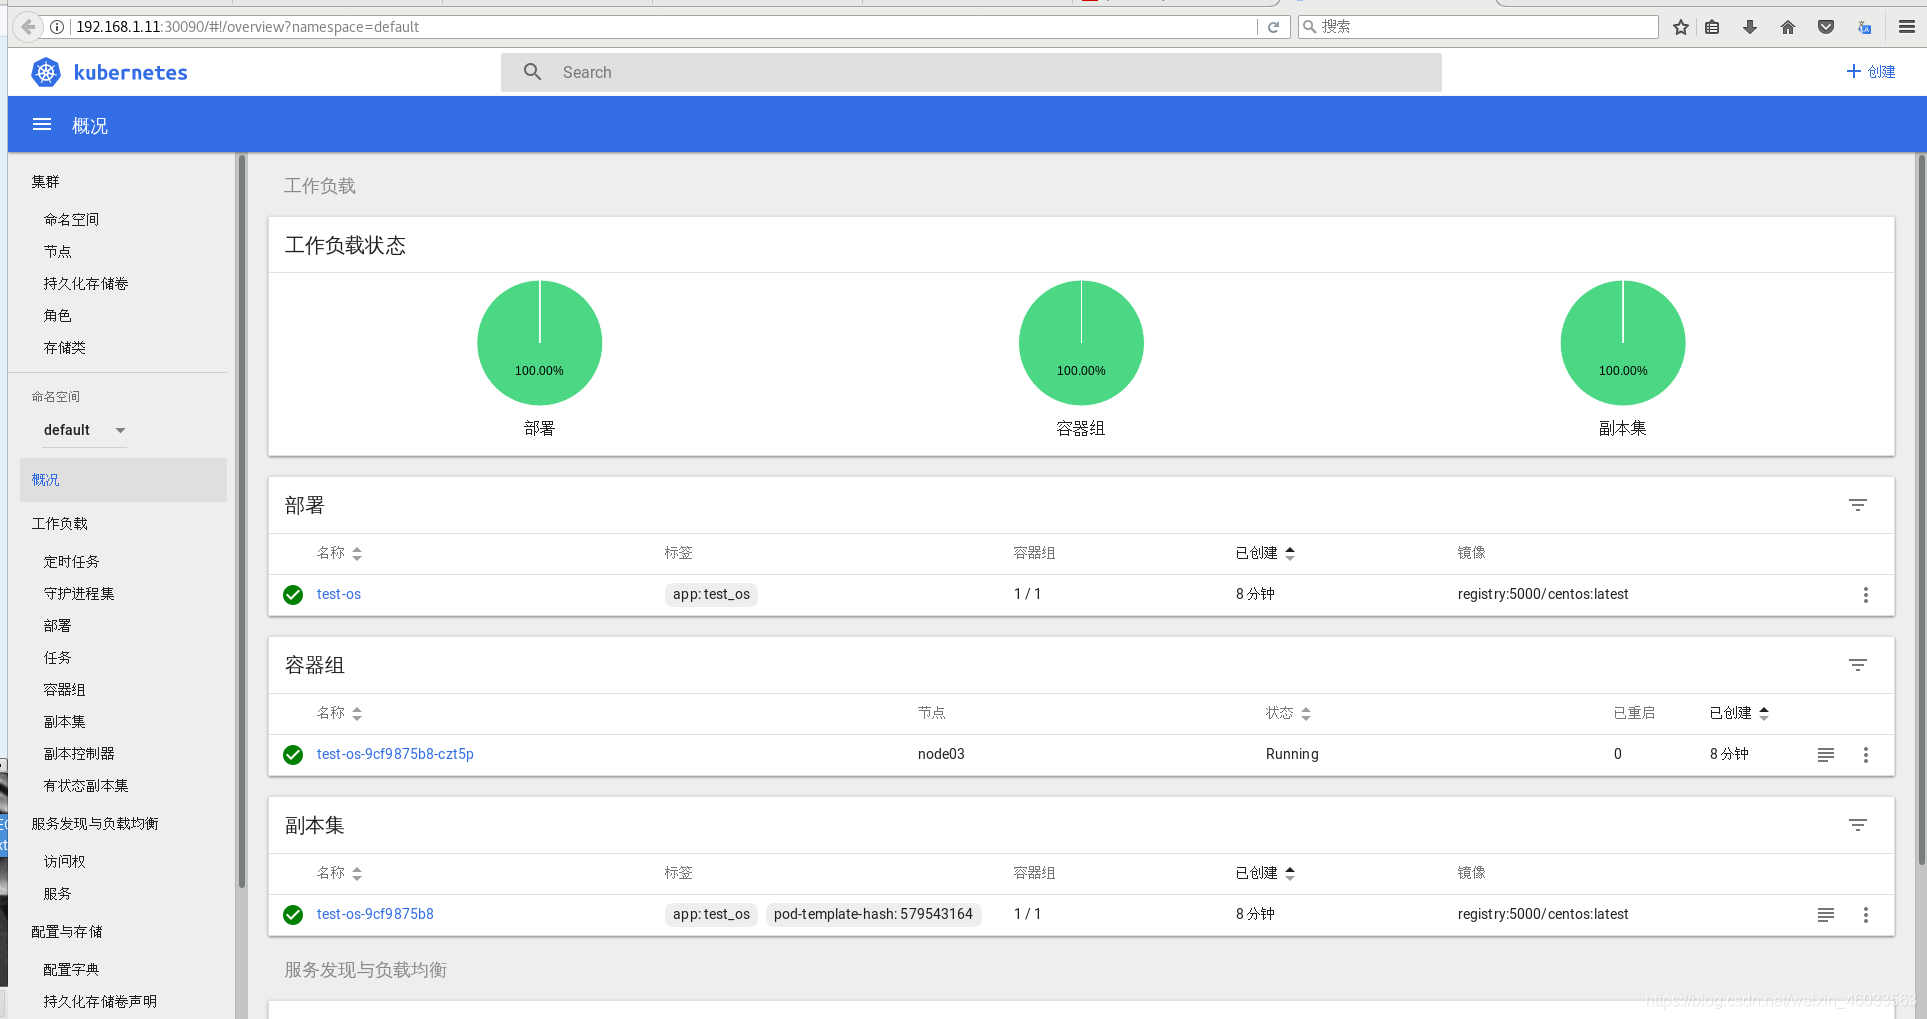Click the 副本集 100% pie chart

(1623, 343)
